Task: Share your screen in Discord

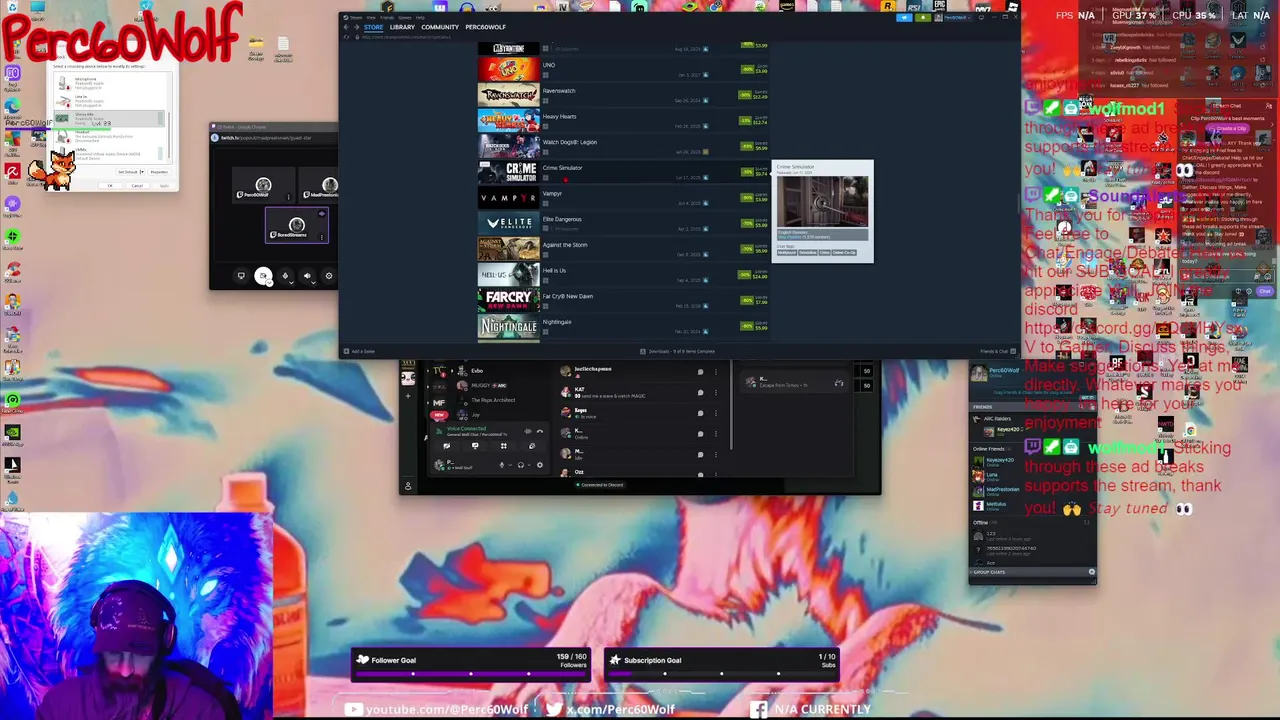Action: (475, 446)
